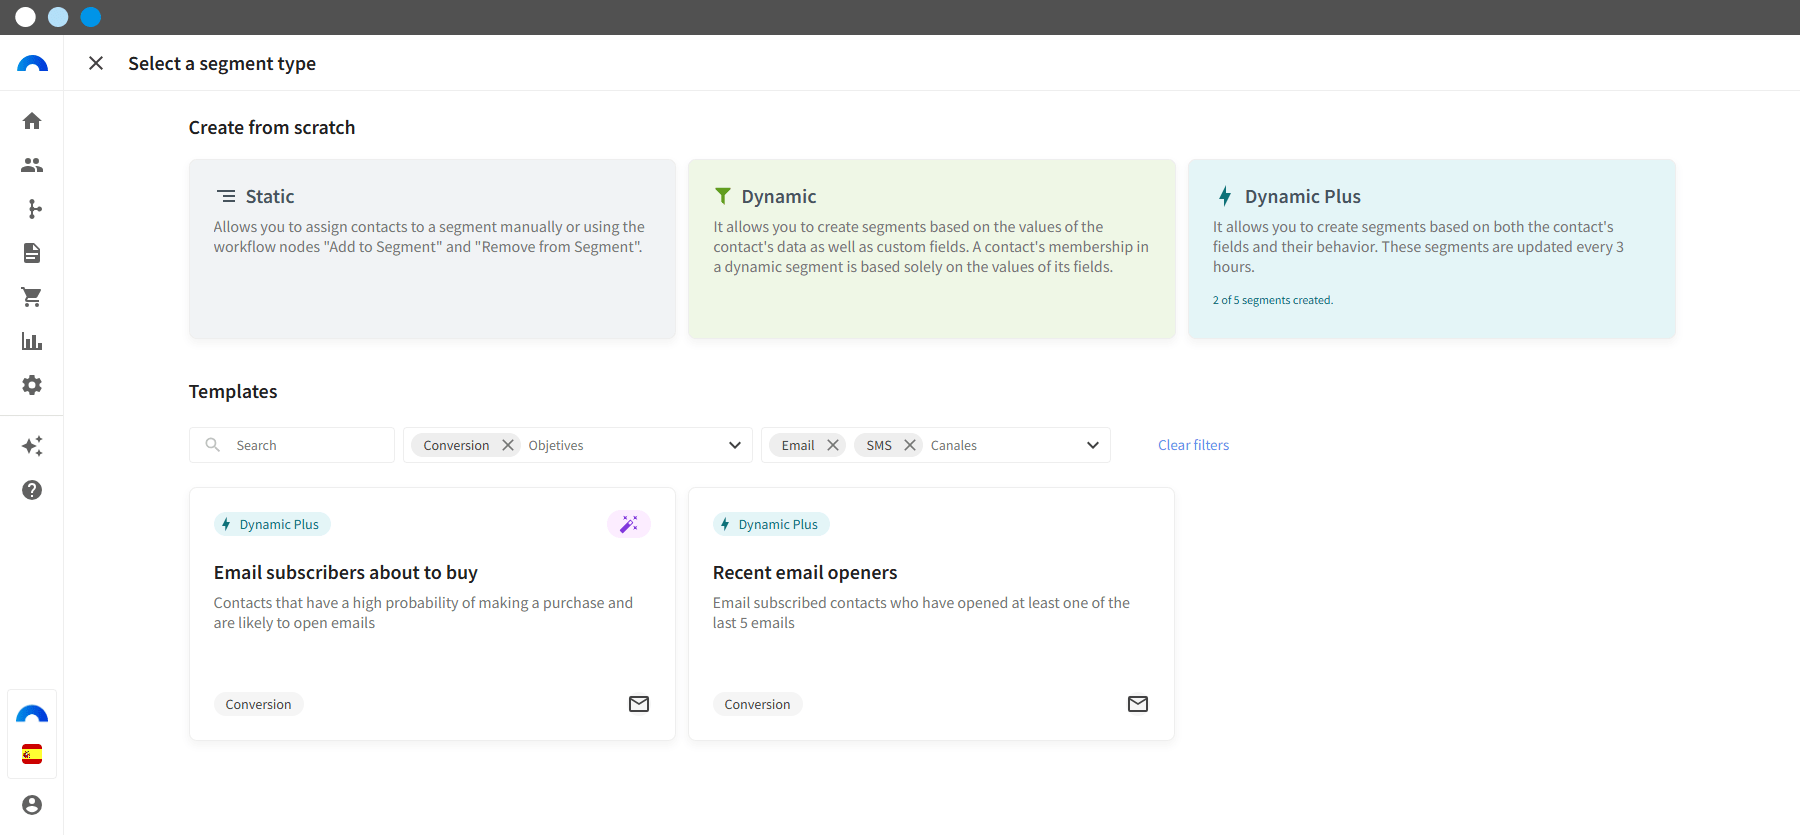Click the magic wand icon on first template
Image resolution: width=1800 pixels, height=835 pixels.
pyautogui.click(x=629, y=524)
